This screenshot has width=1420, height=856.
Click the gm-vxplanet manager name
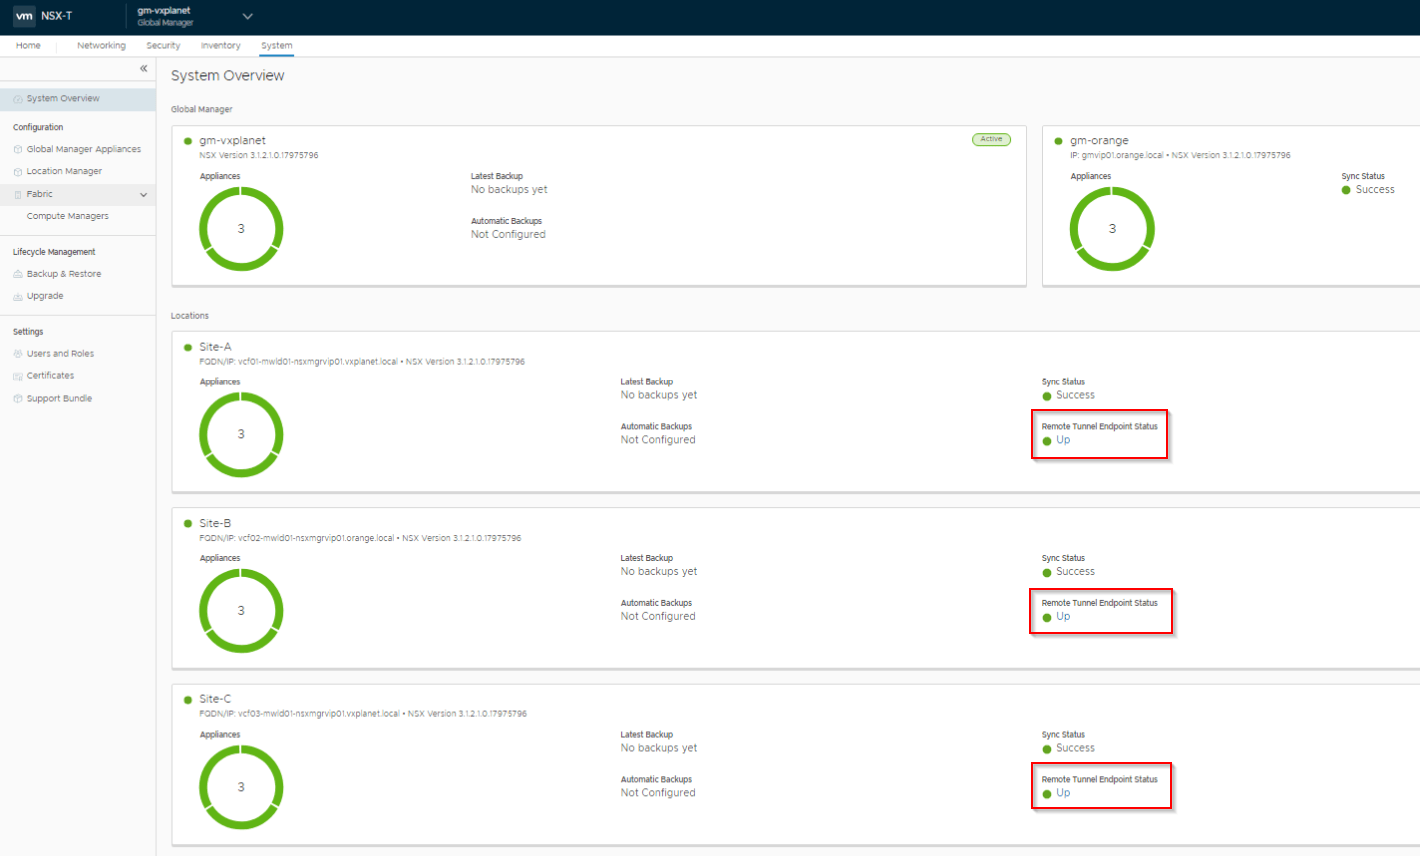[232, 140]
